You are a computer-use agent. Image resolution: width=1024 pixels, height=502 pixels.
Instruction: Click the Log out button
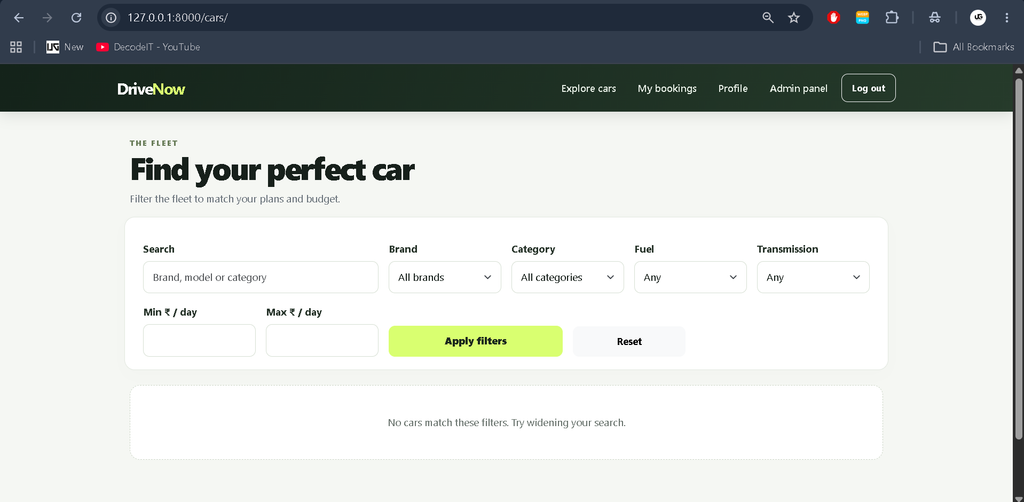(x=869, y=88)
